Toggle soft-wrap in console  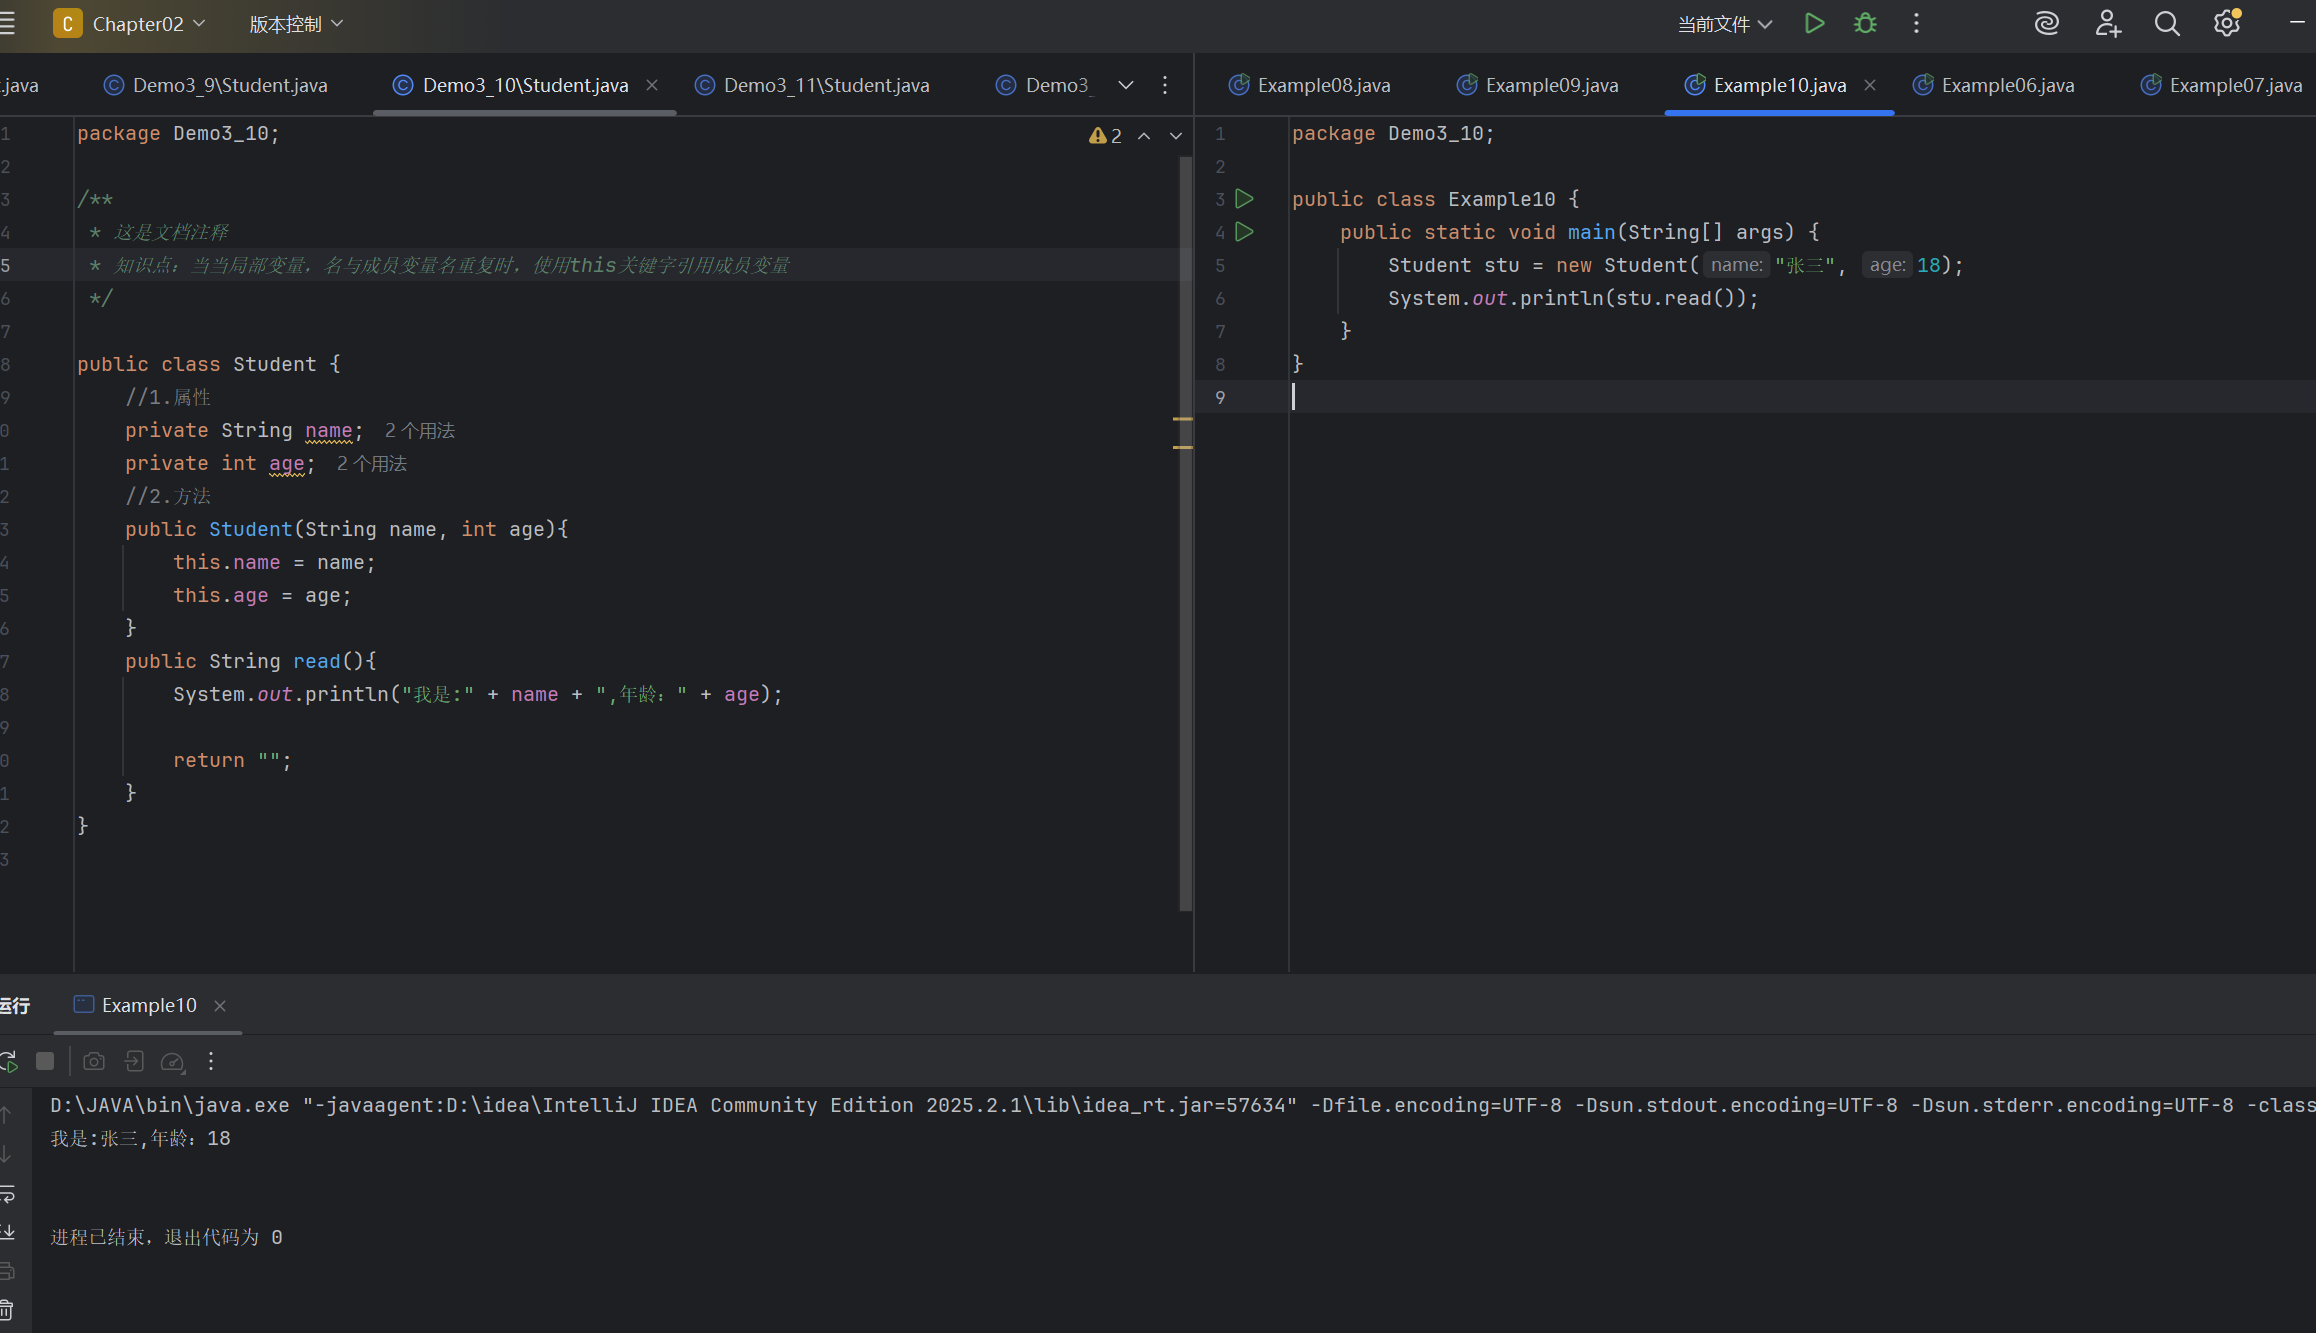7,1194
